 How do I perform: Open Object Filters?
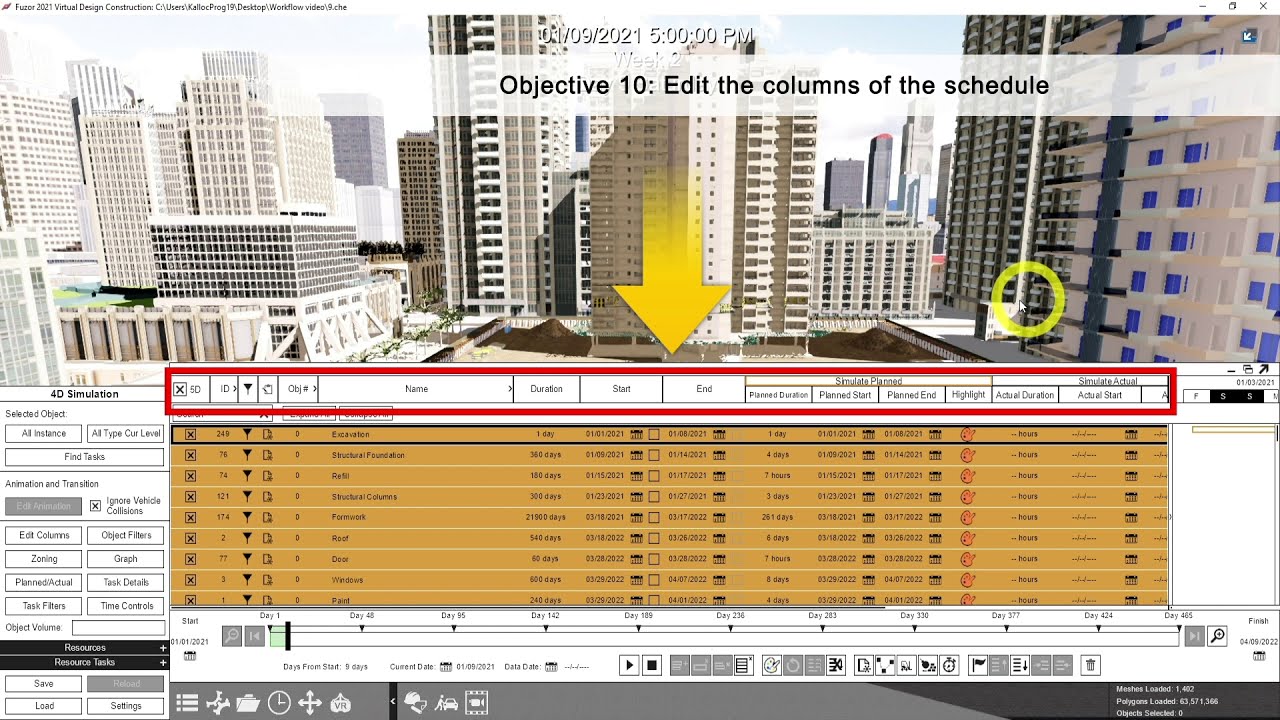click(x=126, y=536)
